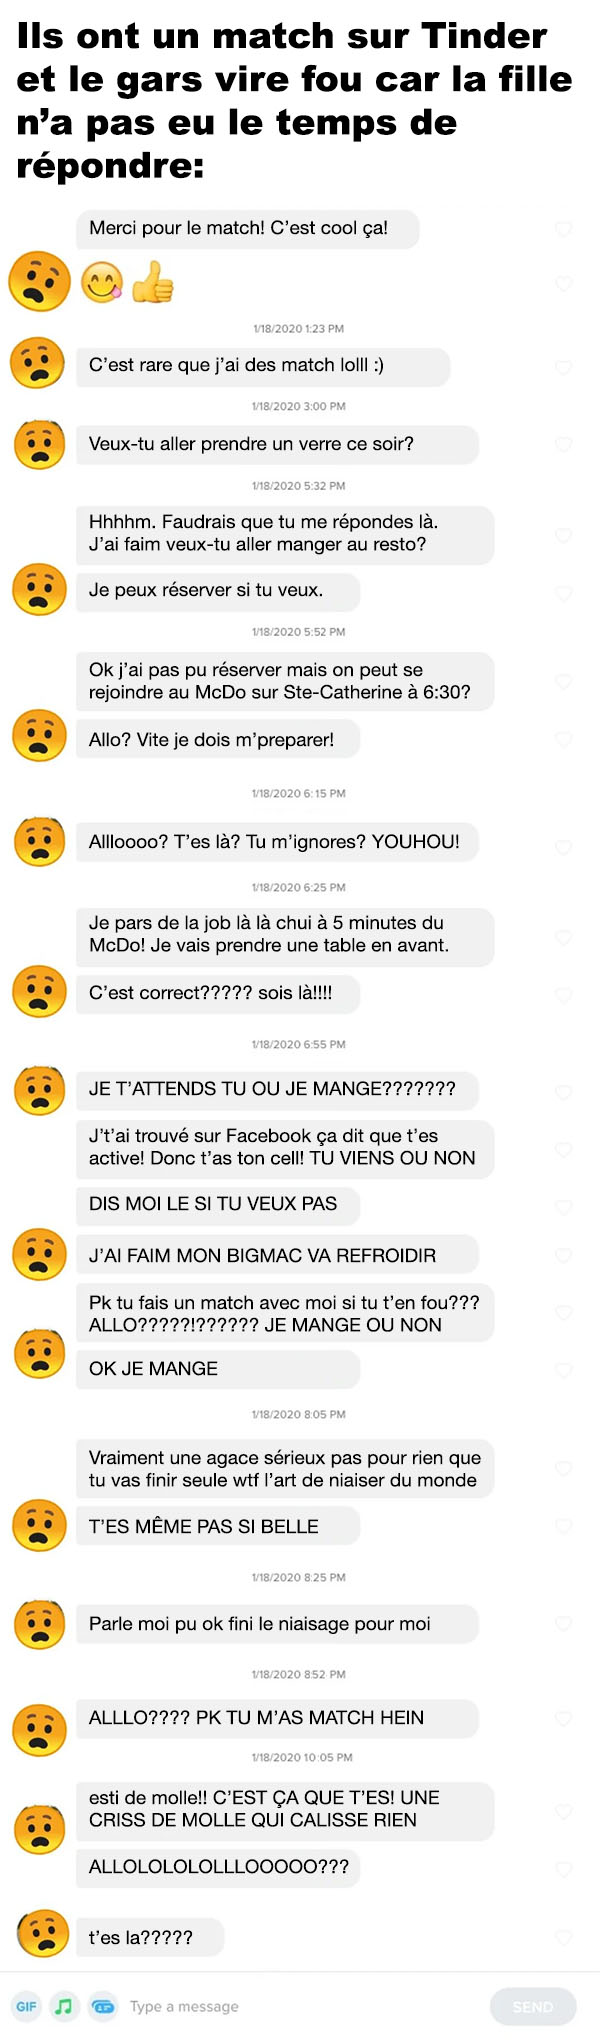
Task: Like the 'Veux-tu aller prendre un verre' message
Action: [x=563, y=444]
